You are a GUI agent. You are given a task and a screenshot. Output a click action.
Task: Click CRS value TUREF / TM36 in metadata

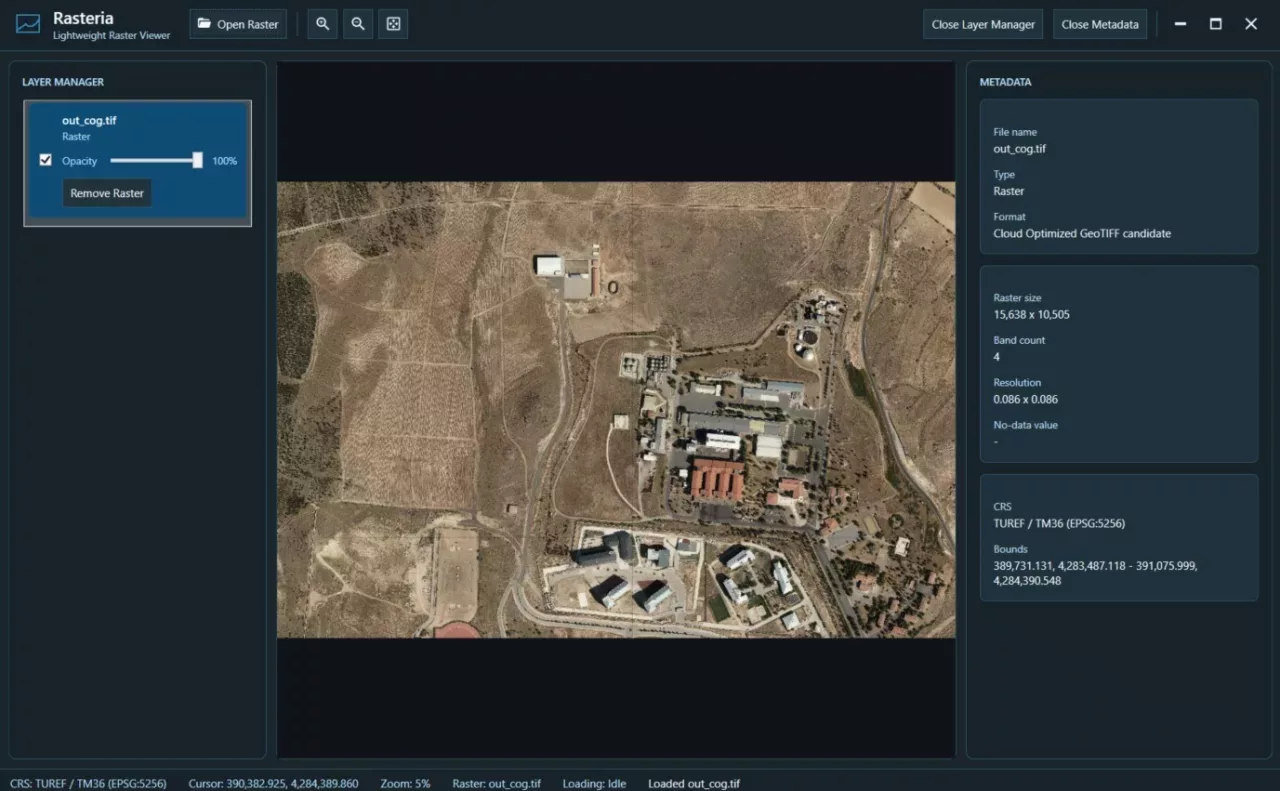[1059, 523]
